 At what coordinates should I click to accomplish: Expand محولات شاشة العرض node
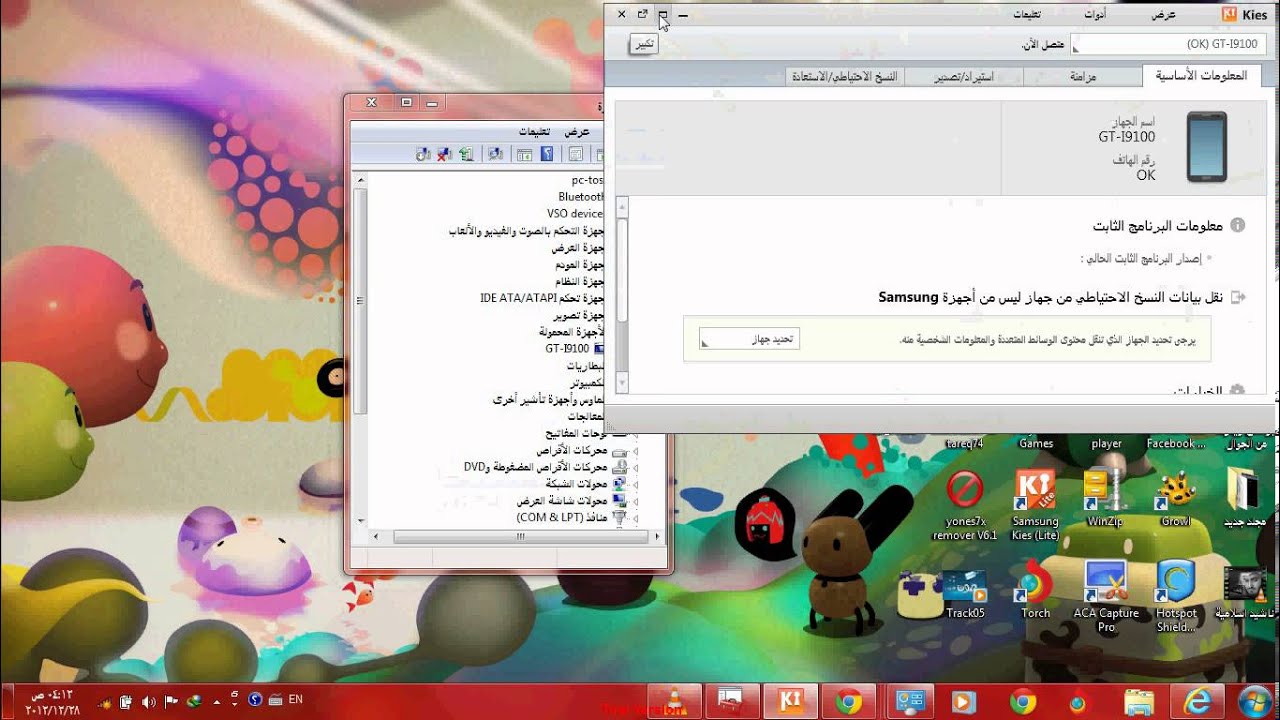(x=638, y=501)
